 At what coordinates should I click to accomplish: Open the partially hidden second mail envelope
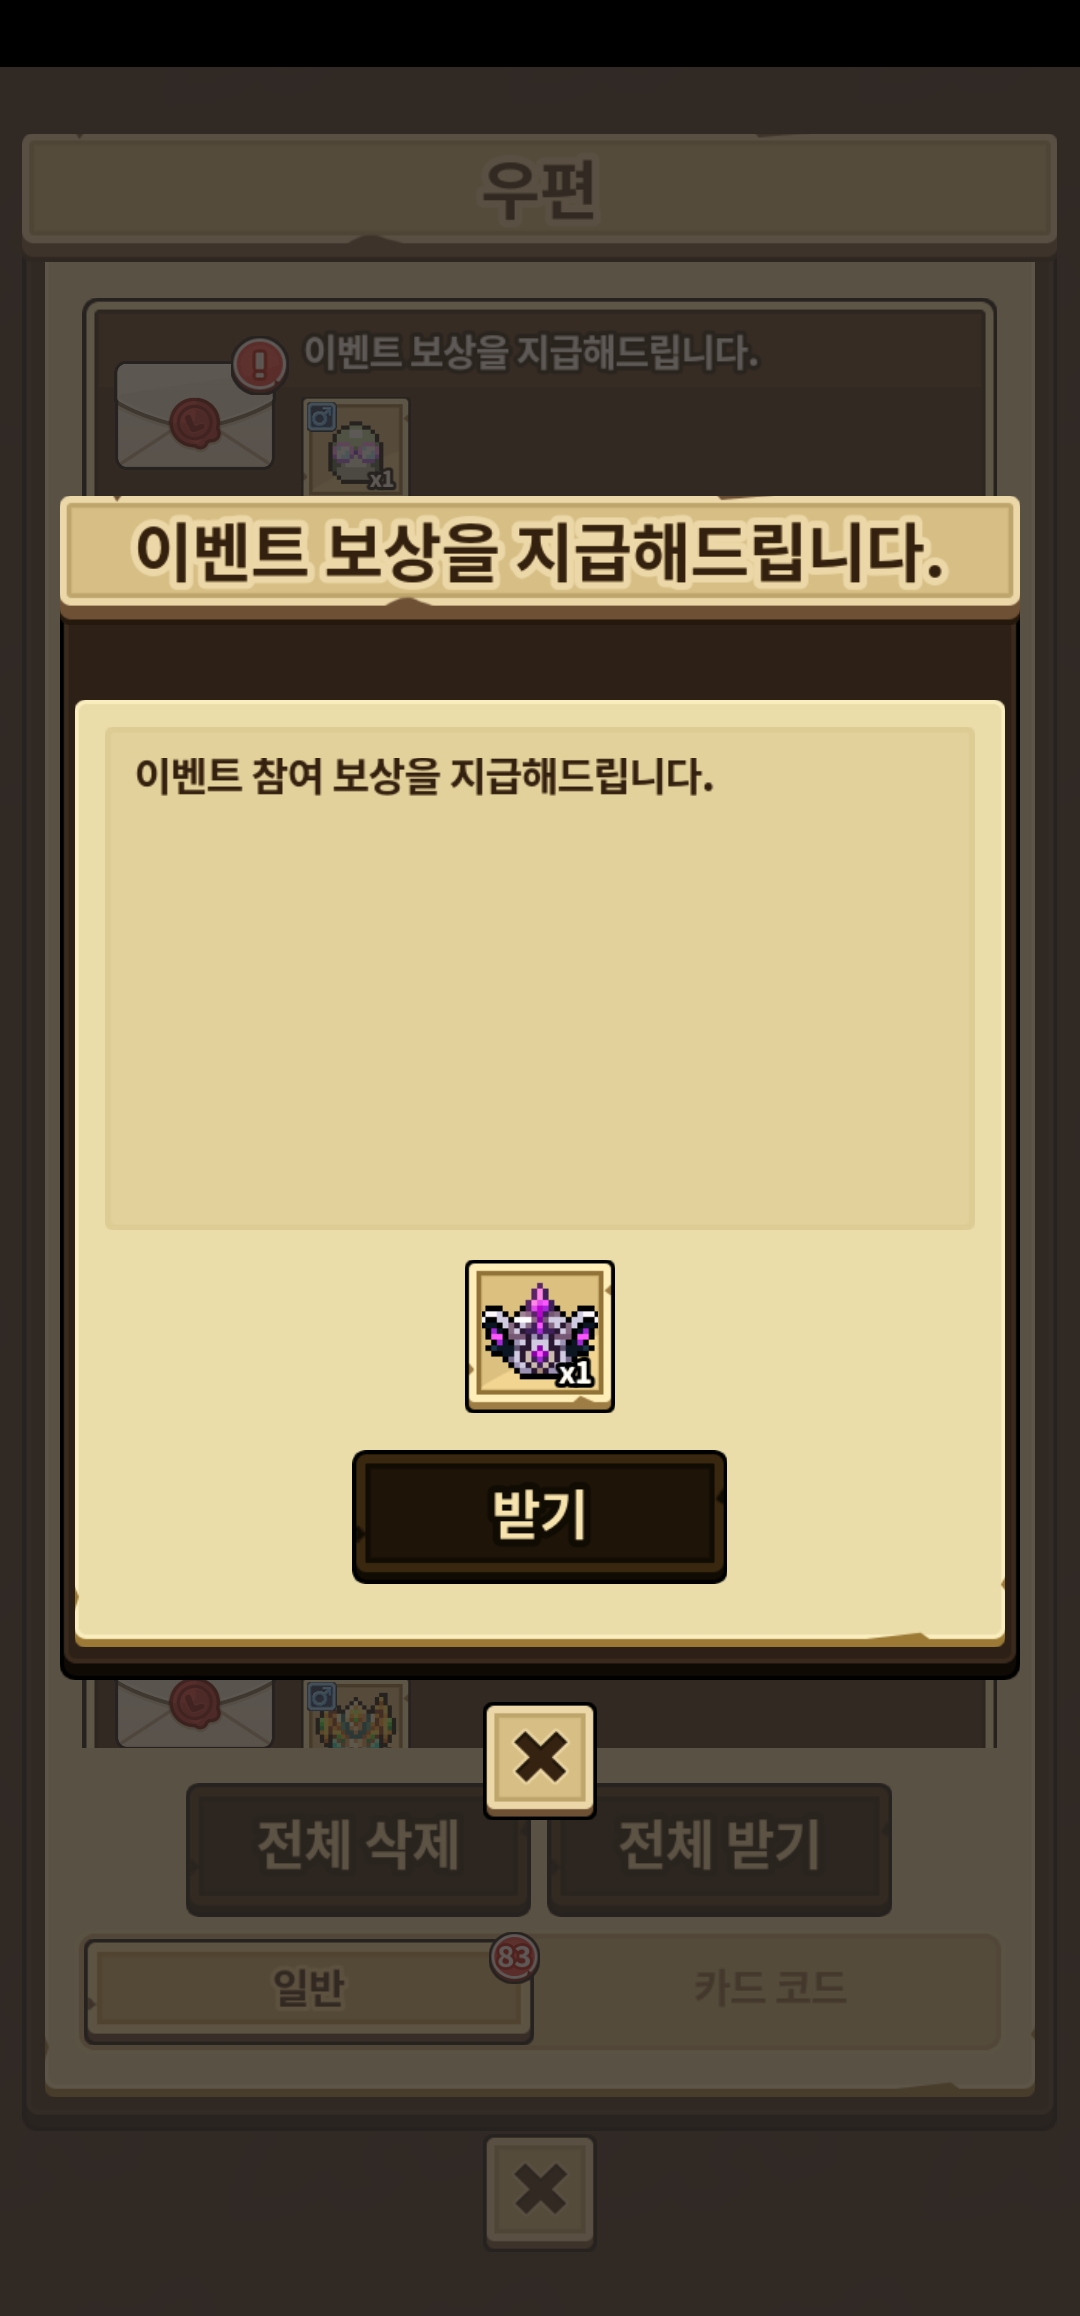(195, 1712)
